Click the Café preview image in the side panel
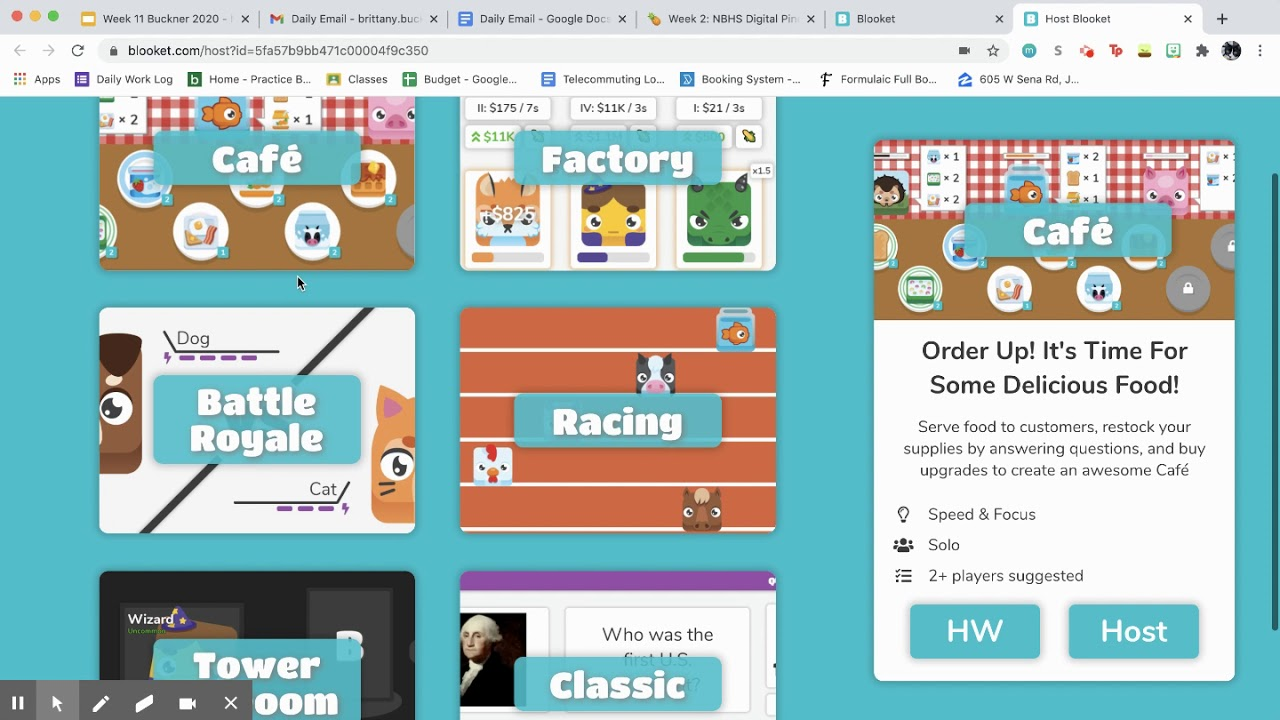Viewport: 1280px width, 720px height. tap(1054, 230)
